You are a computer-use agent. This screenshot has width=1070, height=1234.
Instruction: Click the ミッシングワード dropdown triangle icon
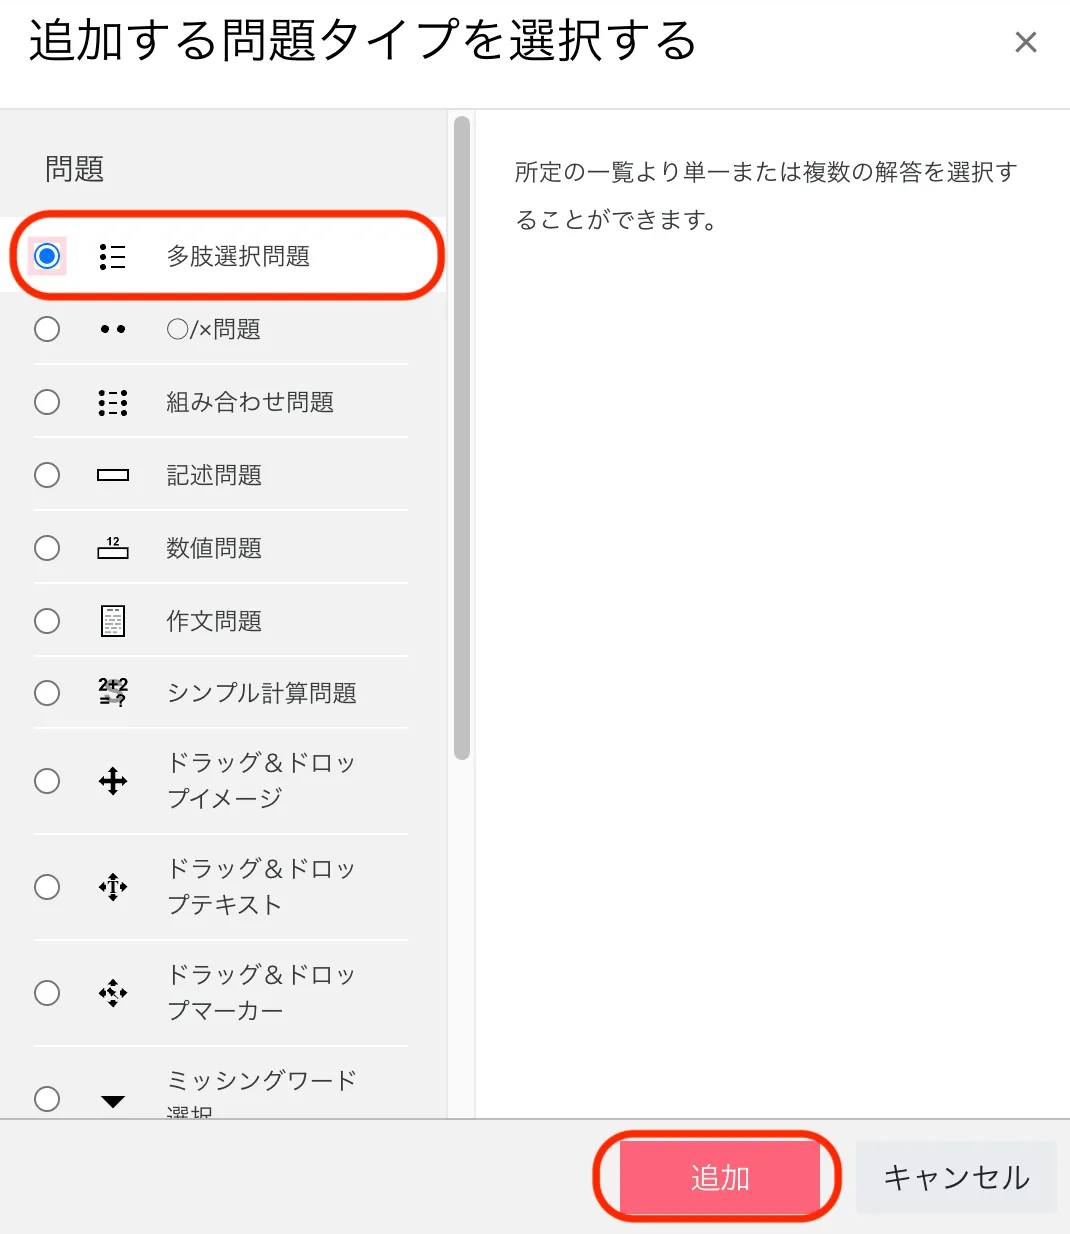click(x=113, y=1101)
